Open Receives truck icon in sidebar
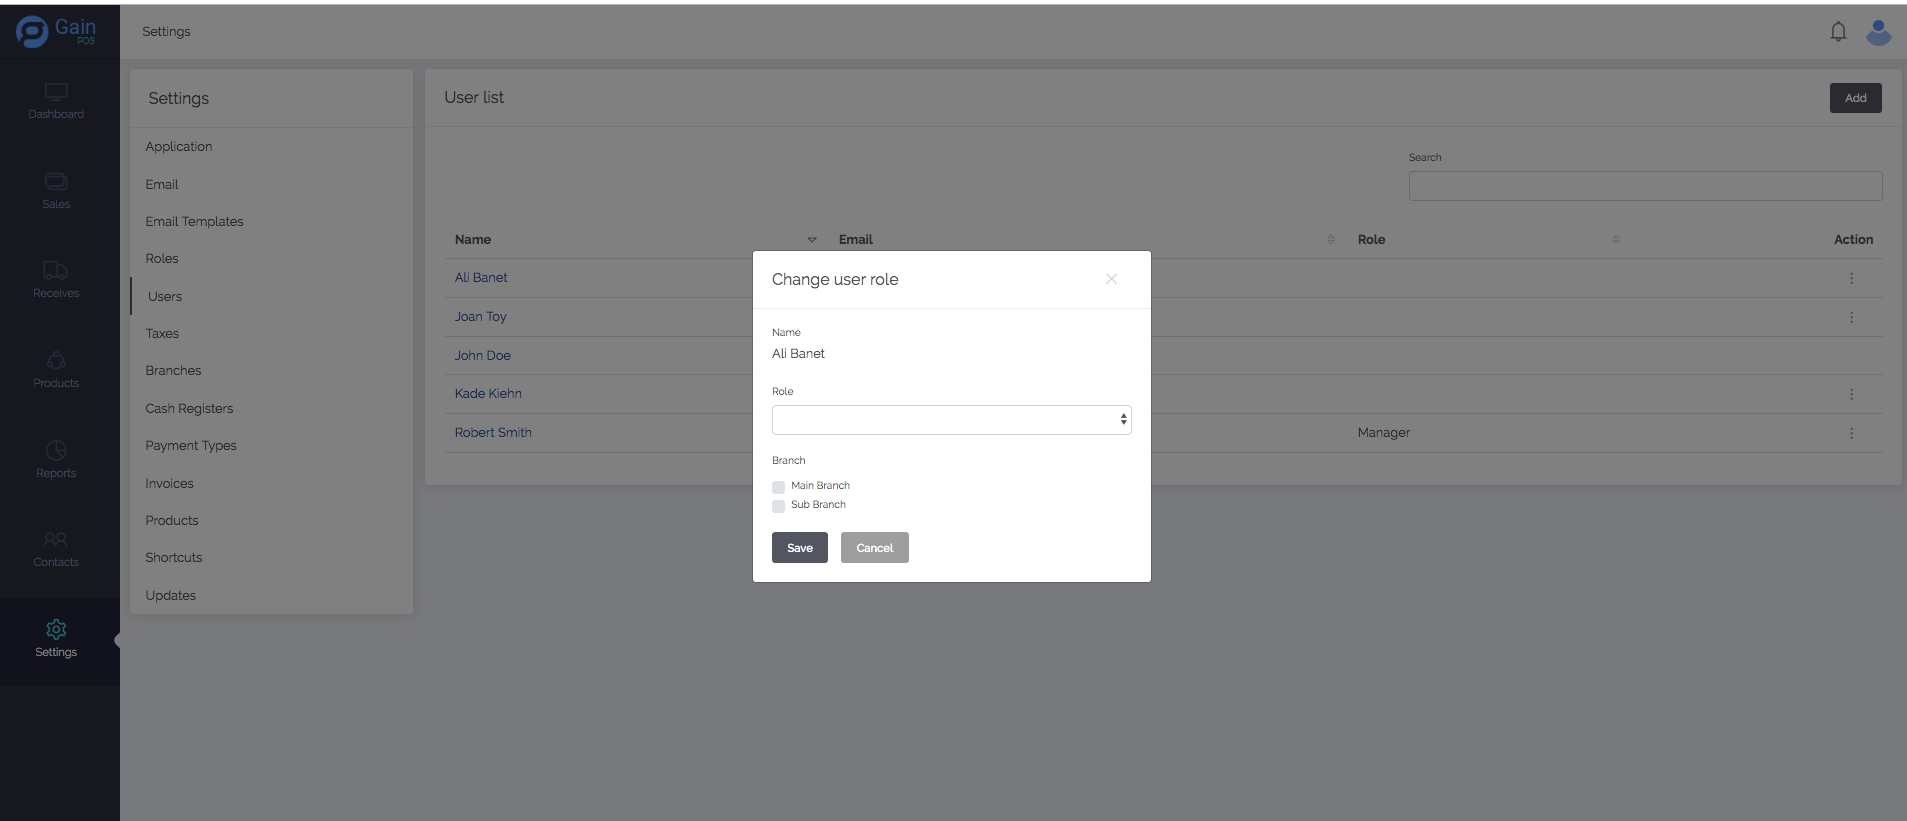 tap(56, 271)
